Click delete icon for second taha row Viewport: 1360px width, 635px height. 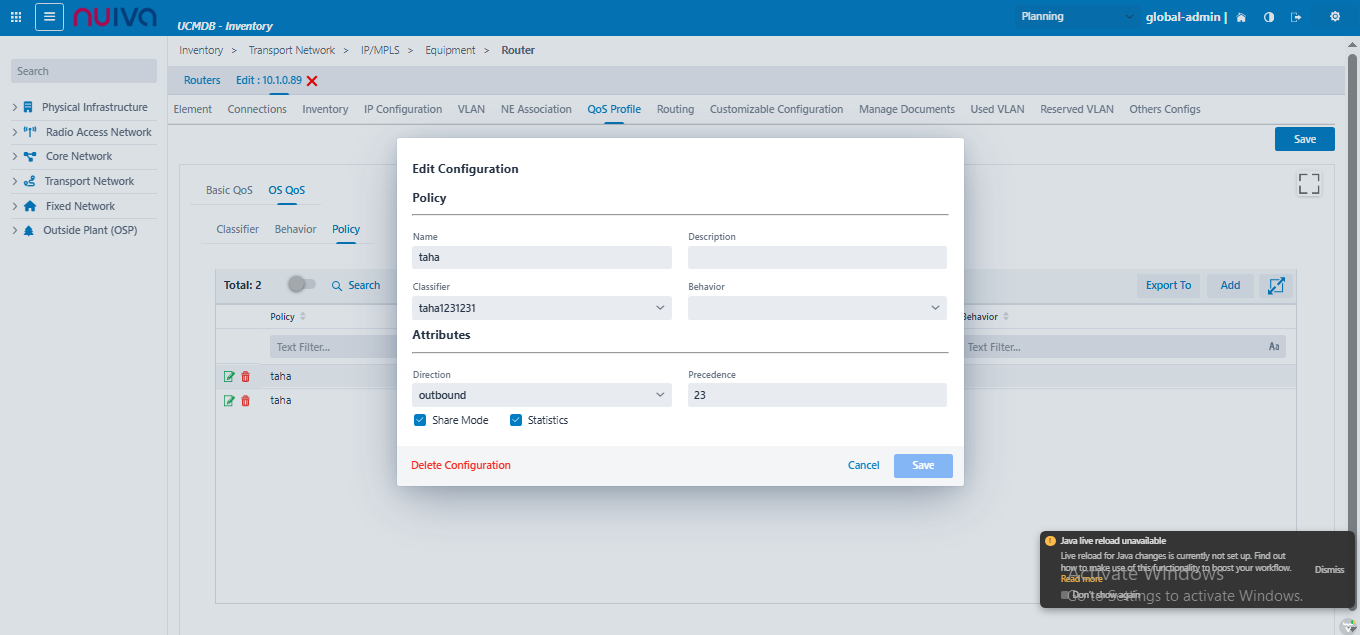pos(246,400)
